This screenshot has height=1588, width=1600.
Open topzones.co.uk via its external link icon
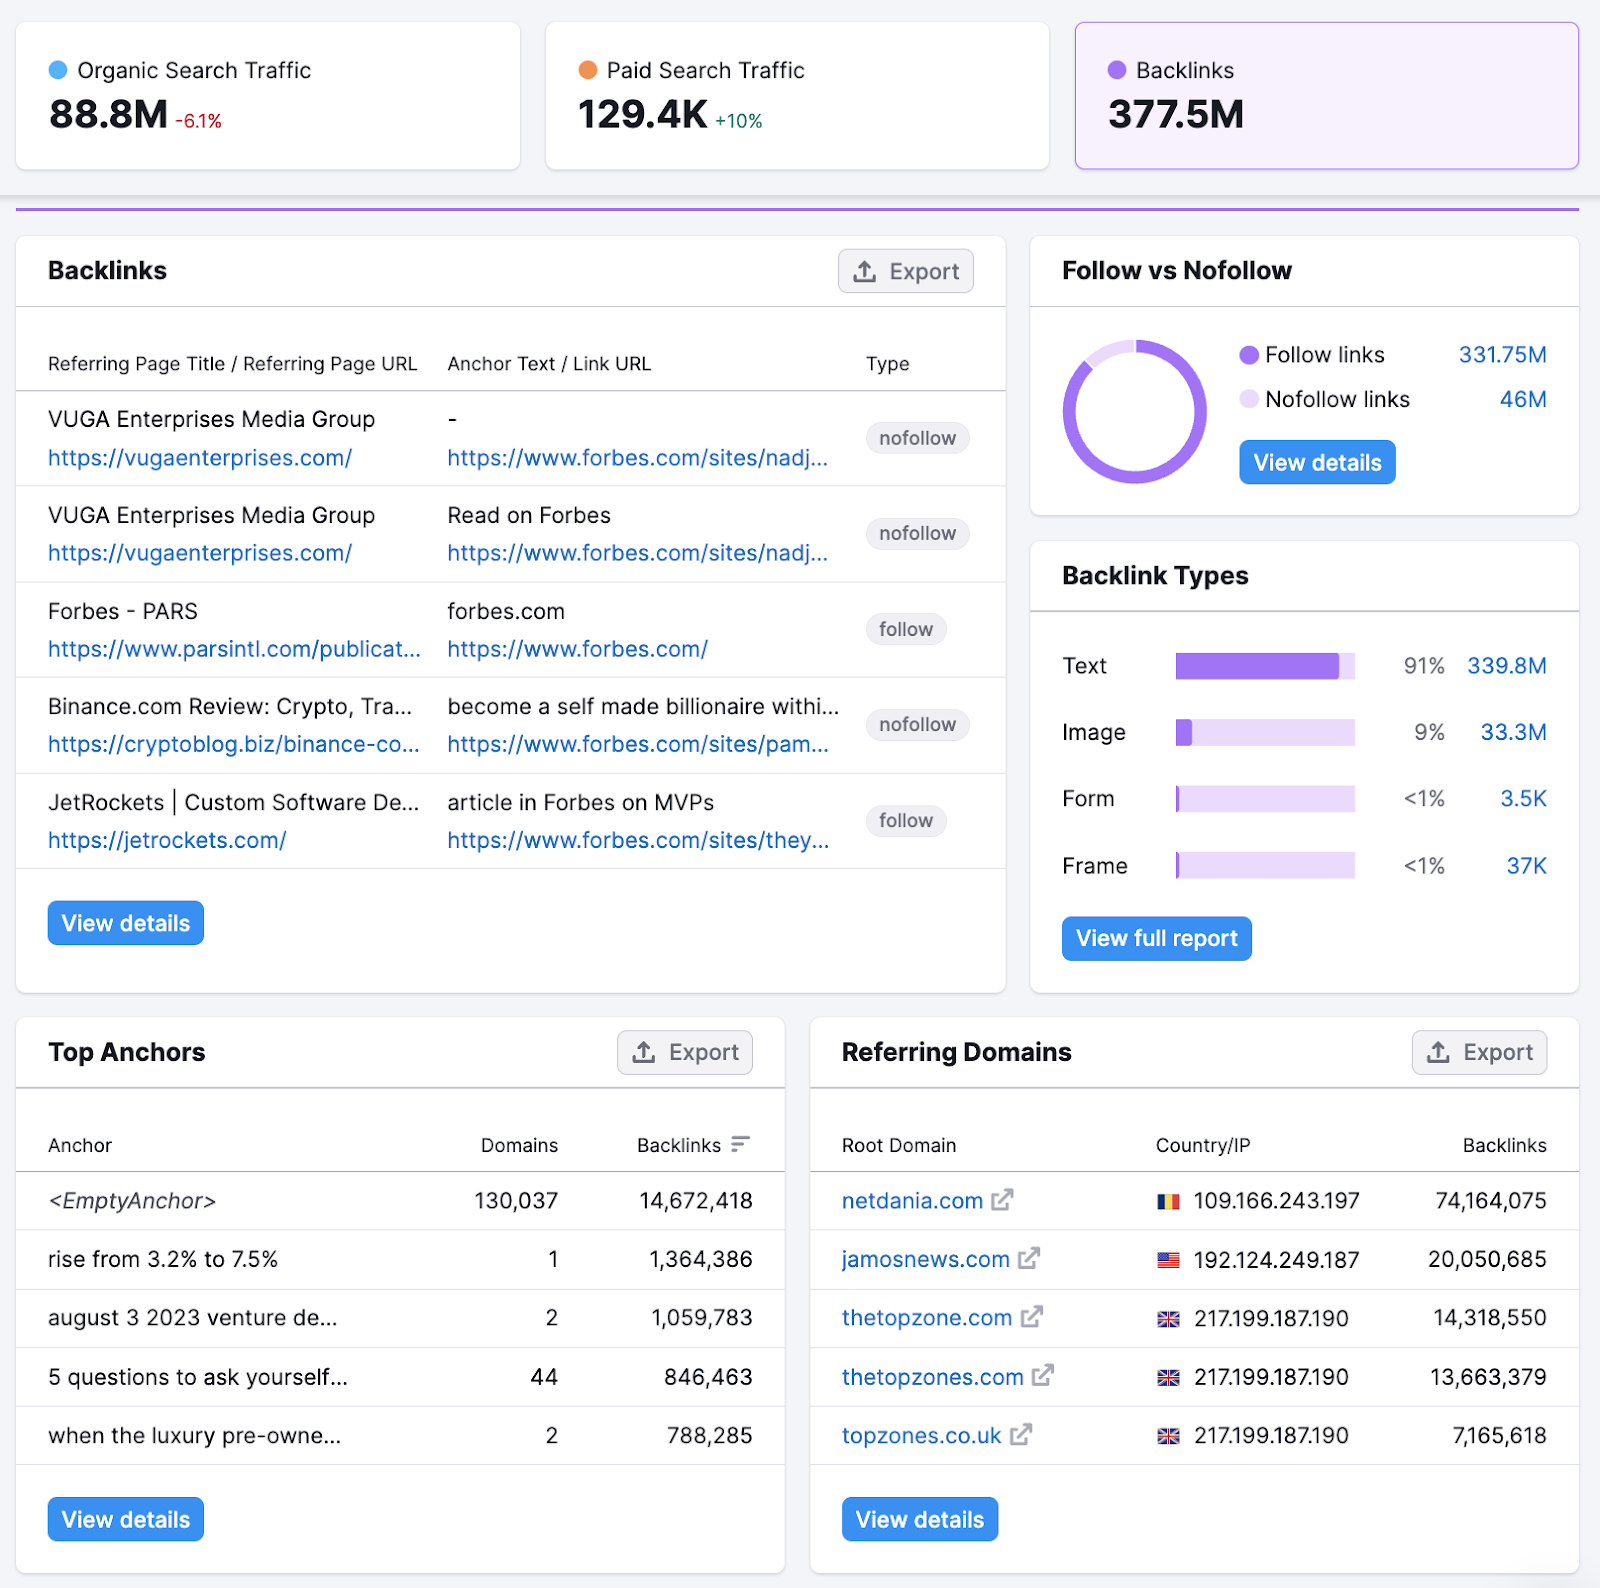tap(1021, 1435)
